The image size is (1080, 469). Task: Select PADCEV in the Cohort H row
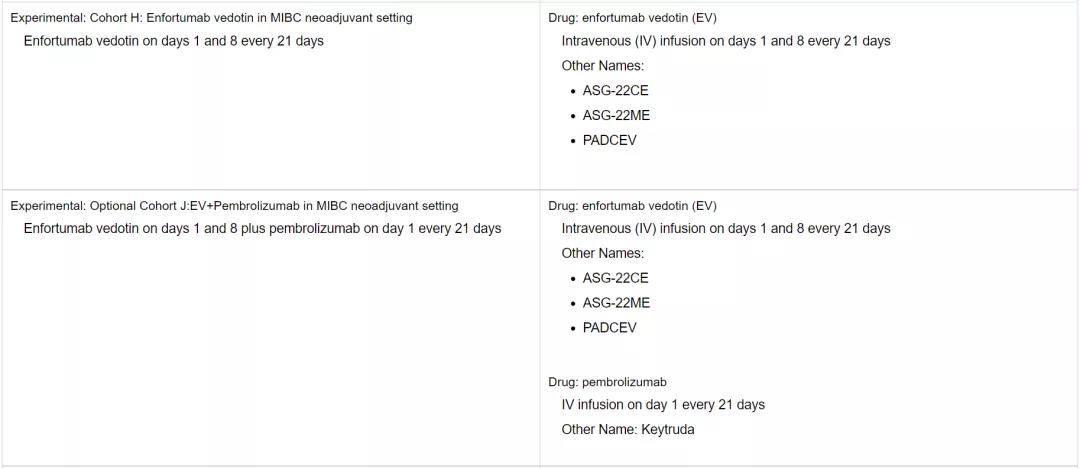[x=609, y=140]
